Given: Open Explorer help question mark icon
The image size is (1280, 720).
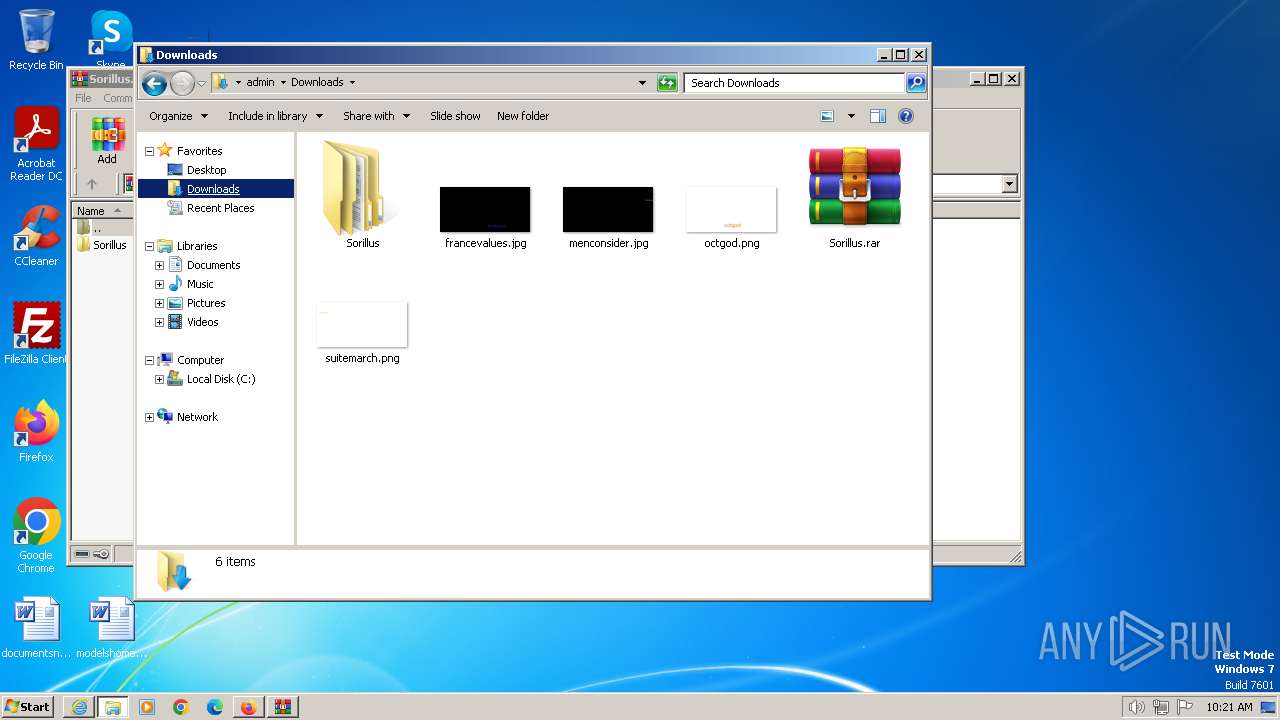Looking at the screenshot, I should pos(906,116).
